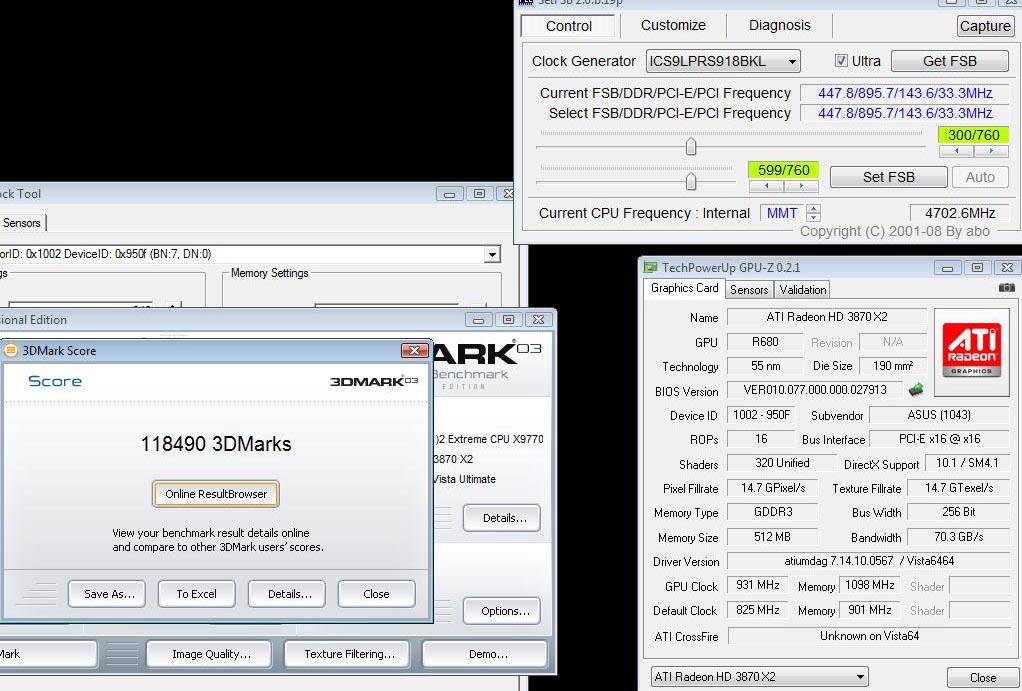Click the 70.3 GB/s Bandwidth value

[958, 537]
